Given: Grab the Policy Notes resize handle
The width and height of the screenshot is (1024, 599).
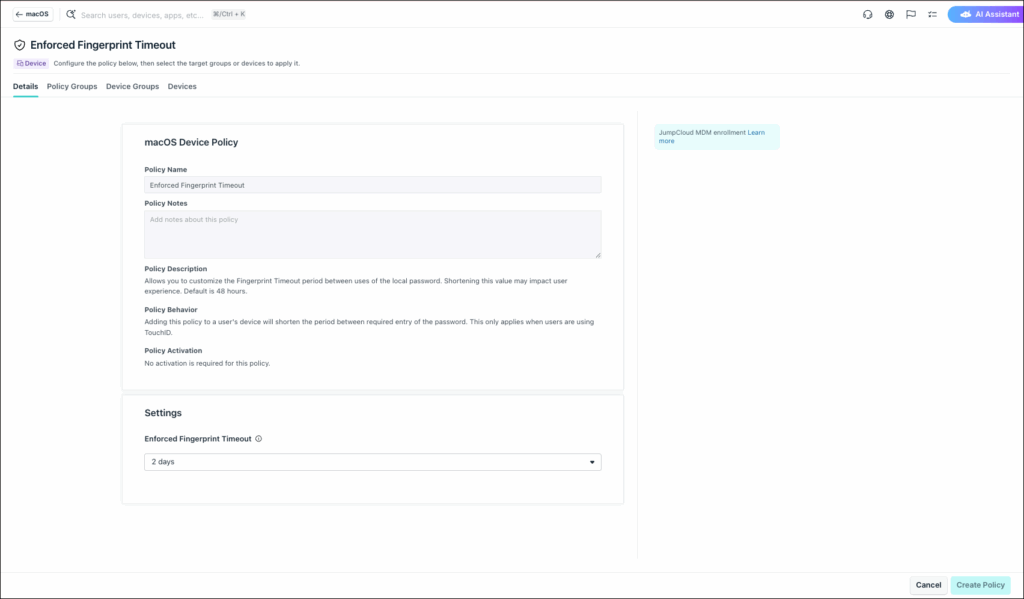Looking at the screenshot, I should (x=598, y=255).
